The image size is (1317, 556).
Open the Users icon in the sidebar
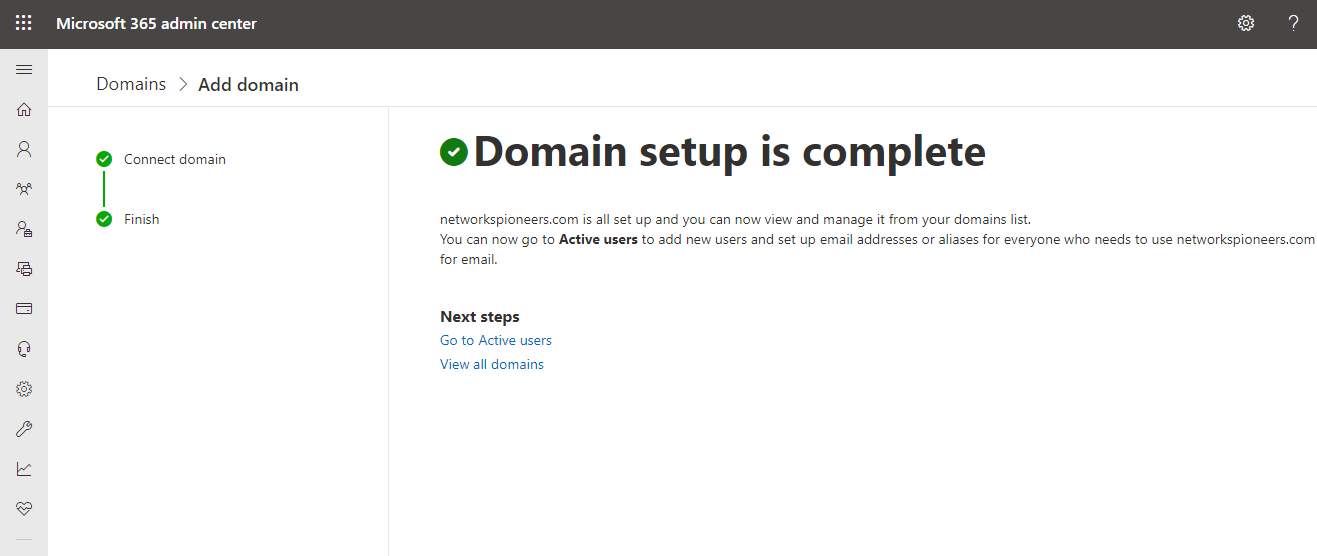tap(24, 149)
